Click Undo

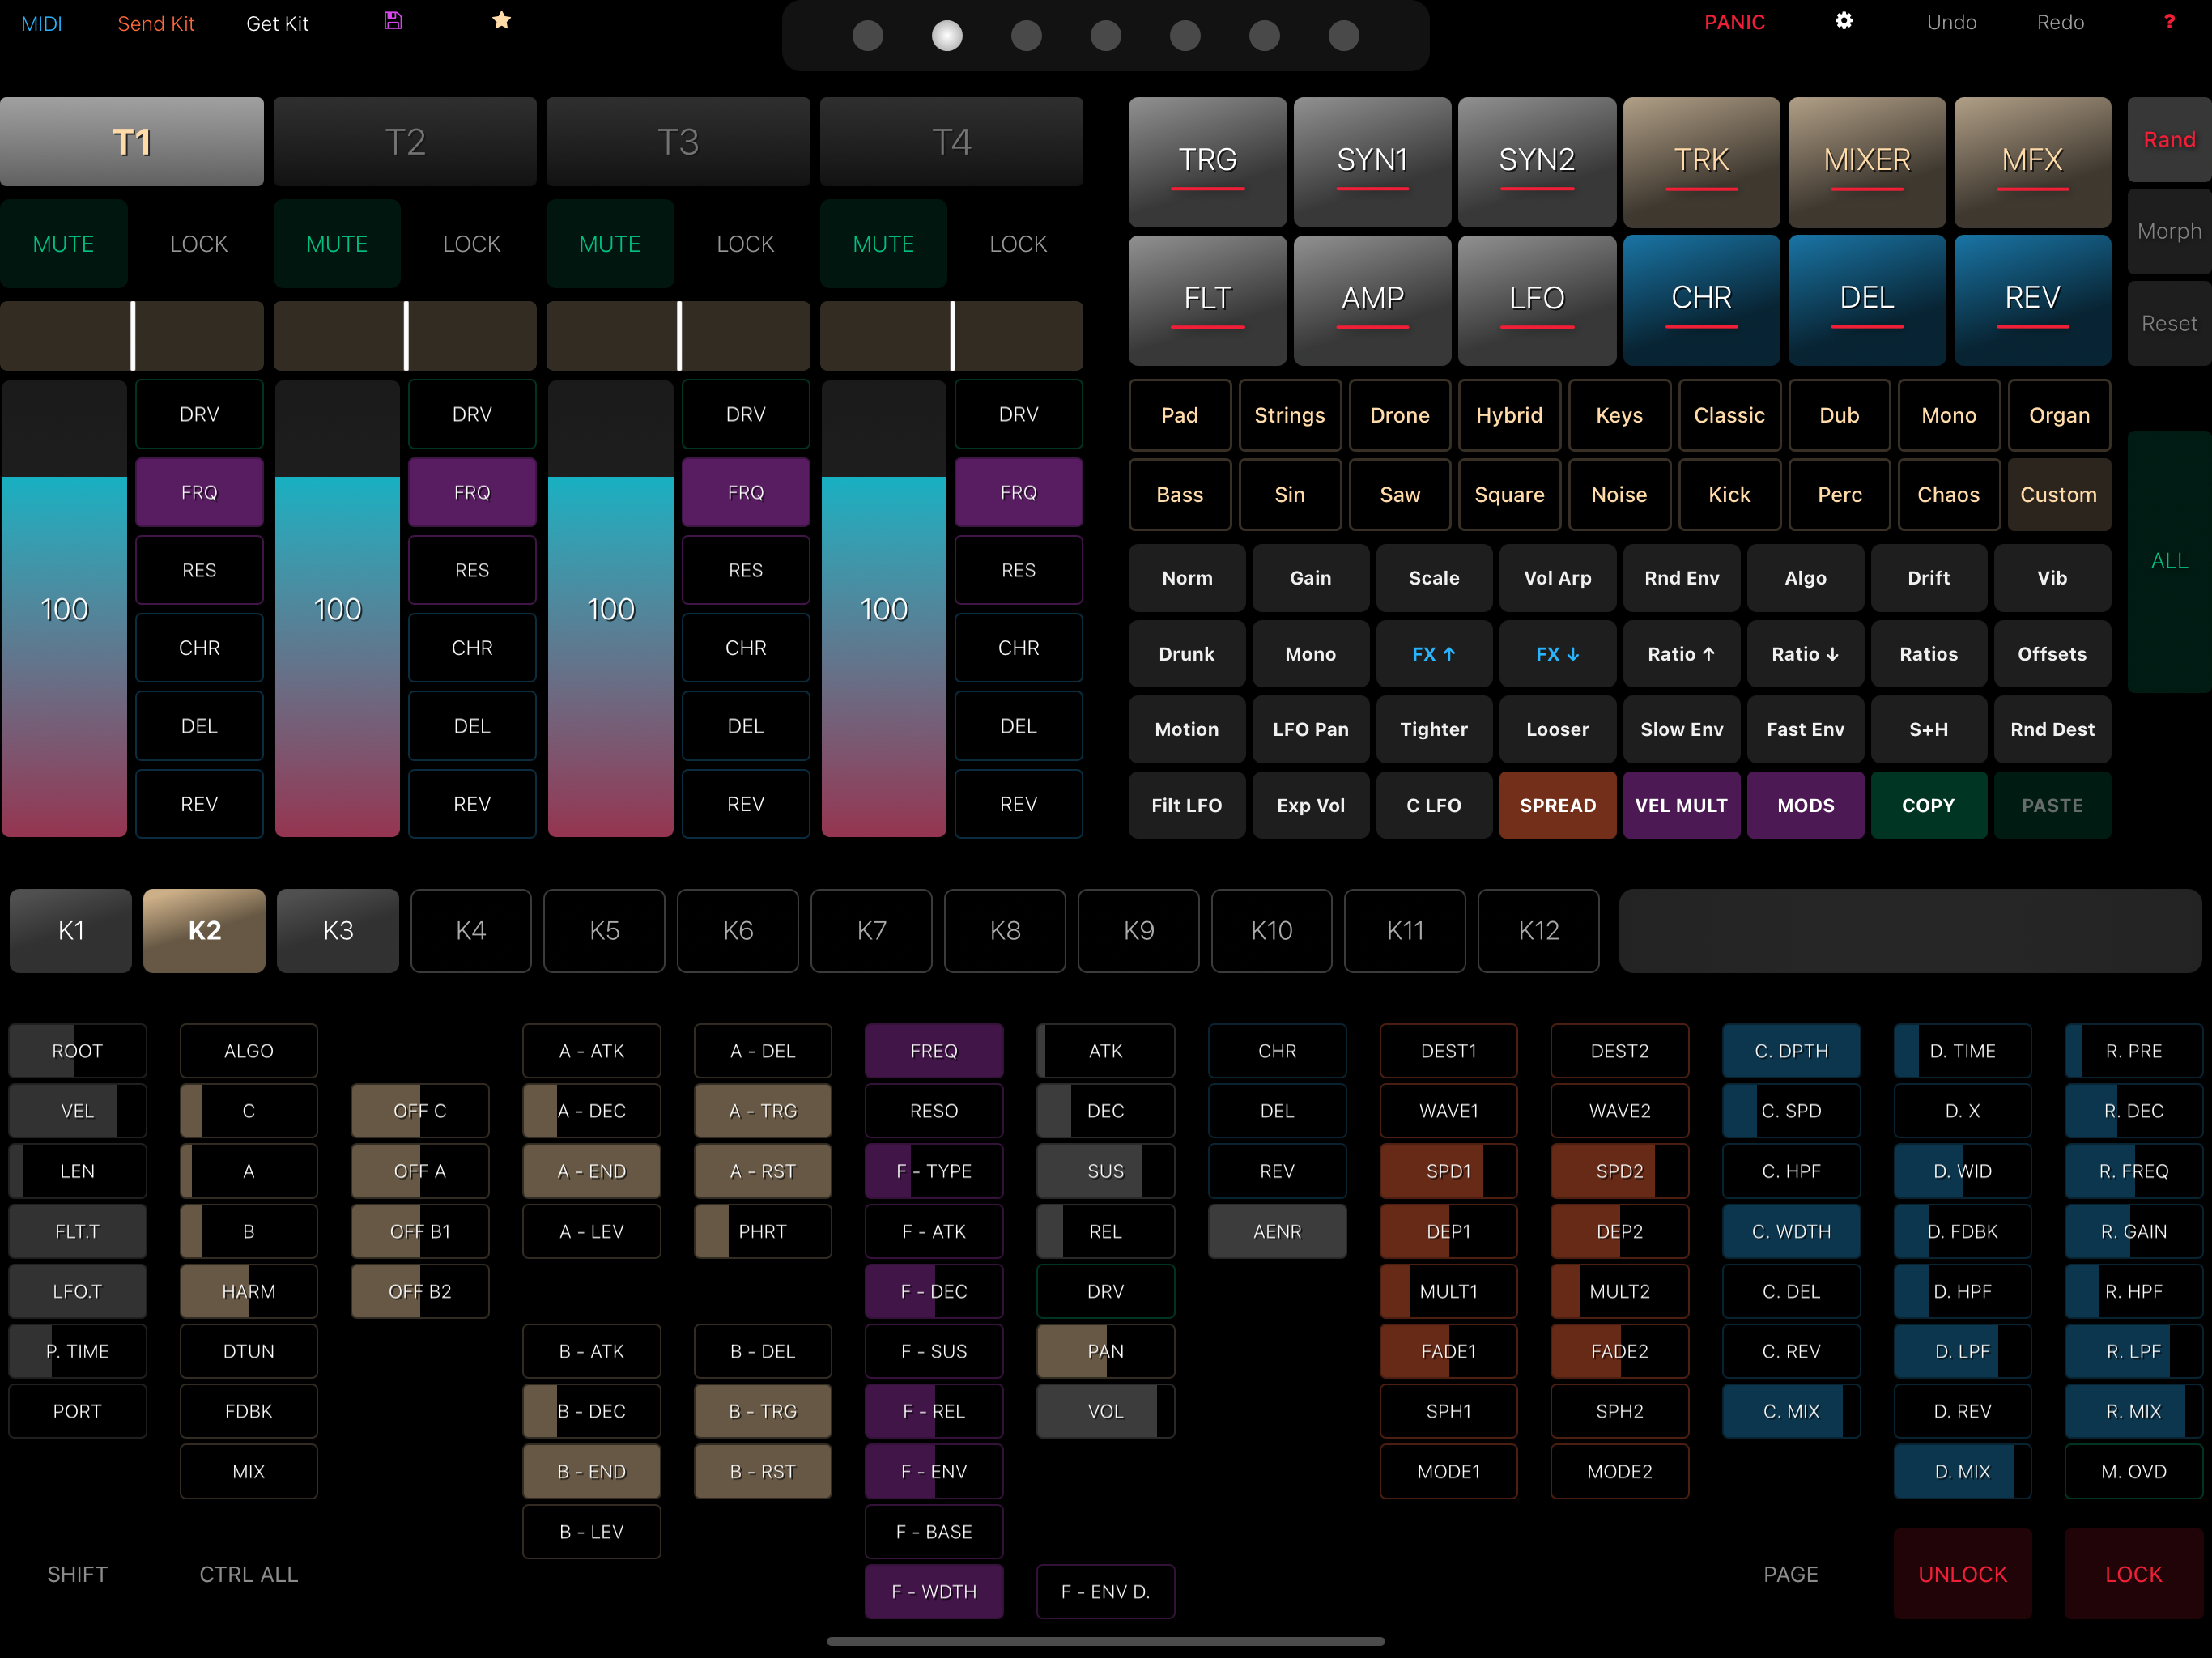[x=1951, y=22]
